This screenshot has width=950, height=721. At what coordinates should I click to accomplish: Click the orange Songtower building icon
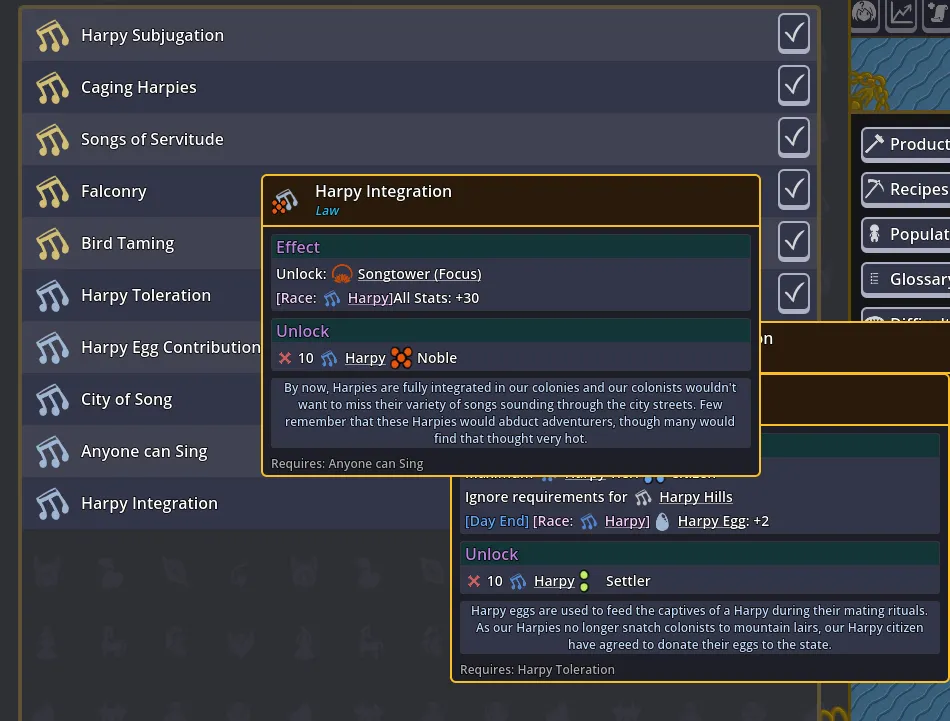tap(342, 274)
